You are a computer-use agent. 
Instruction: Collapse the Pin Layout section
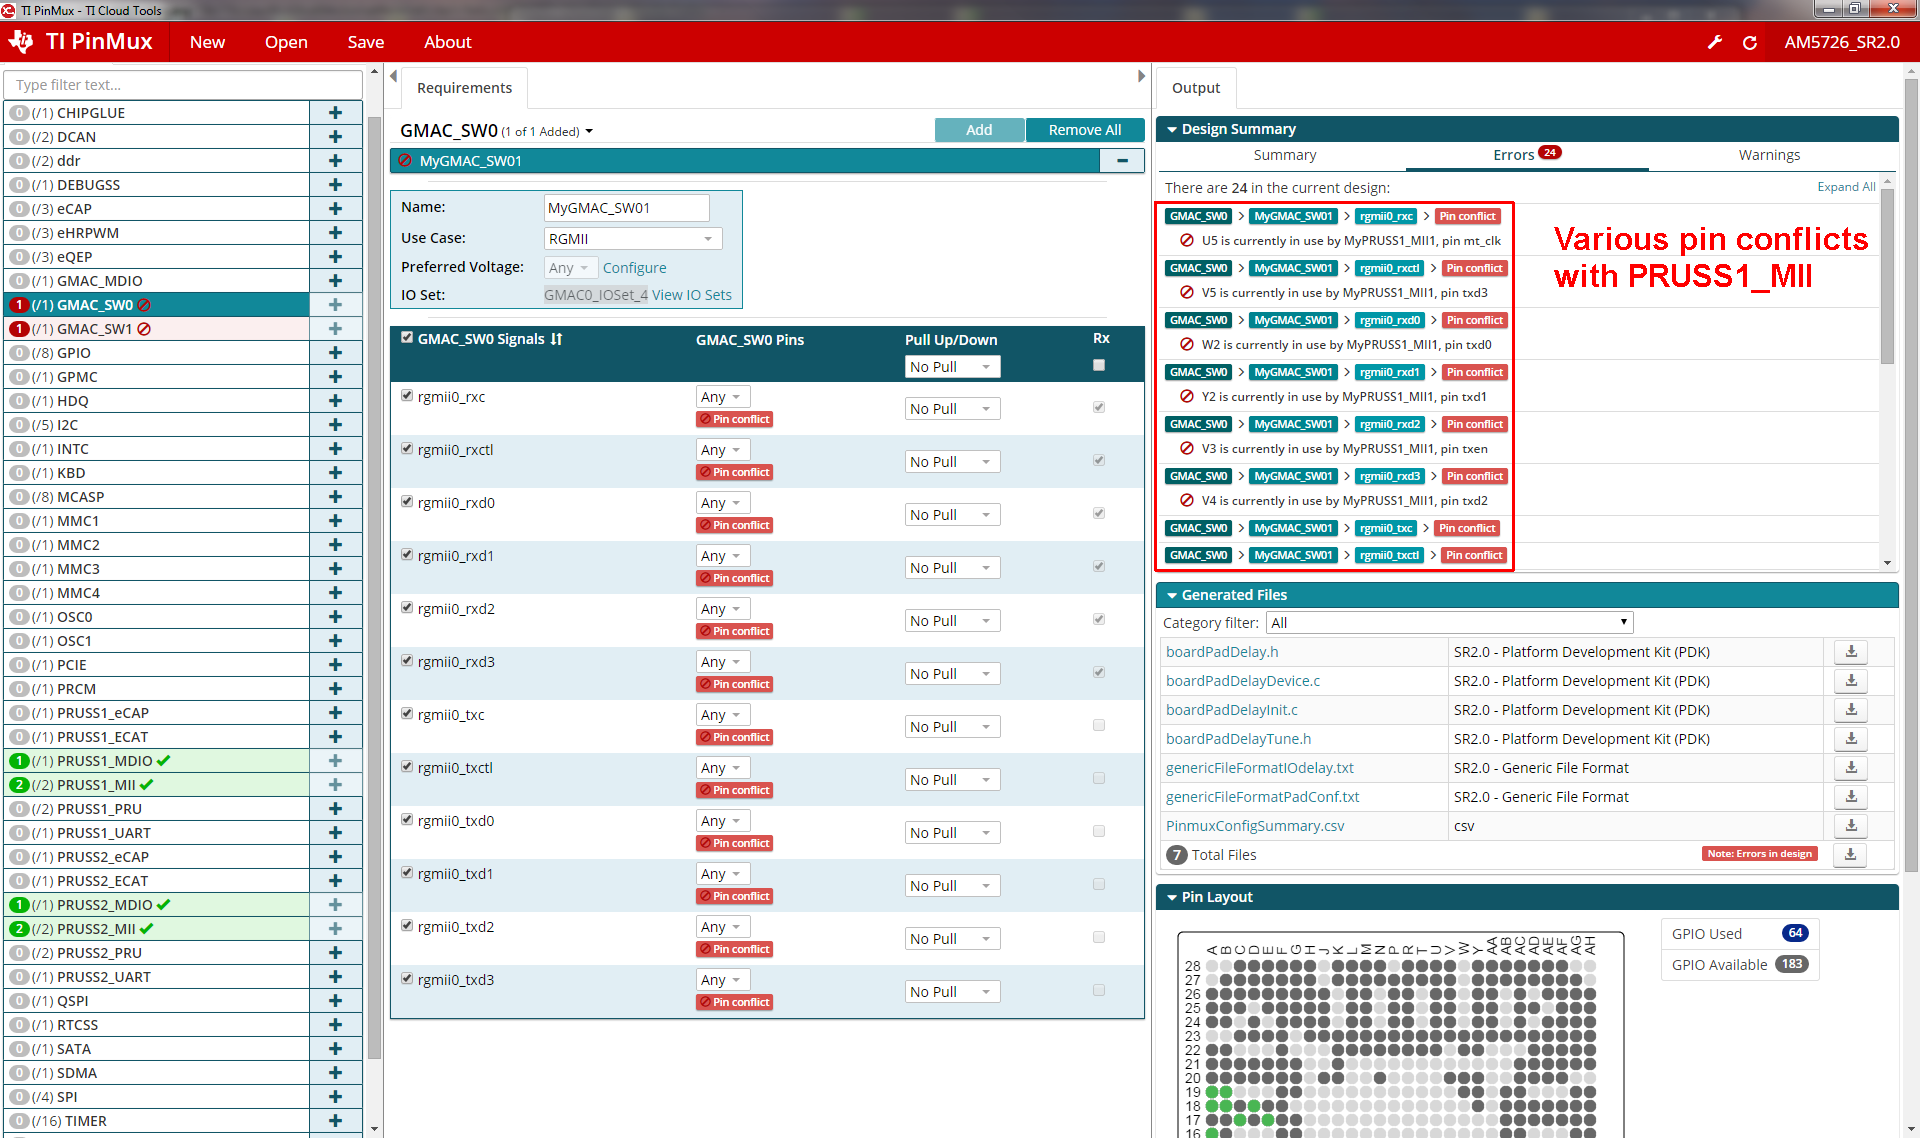[1172, 898]
